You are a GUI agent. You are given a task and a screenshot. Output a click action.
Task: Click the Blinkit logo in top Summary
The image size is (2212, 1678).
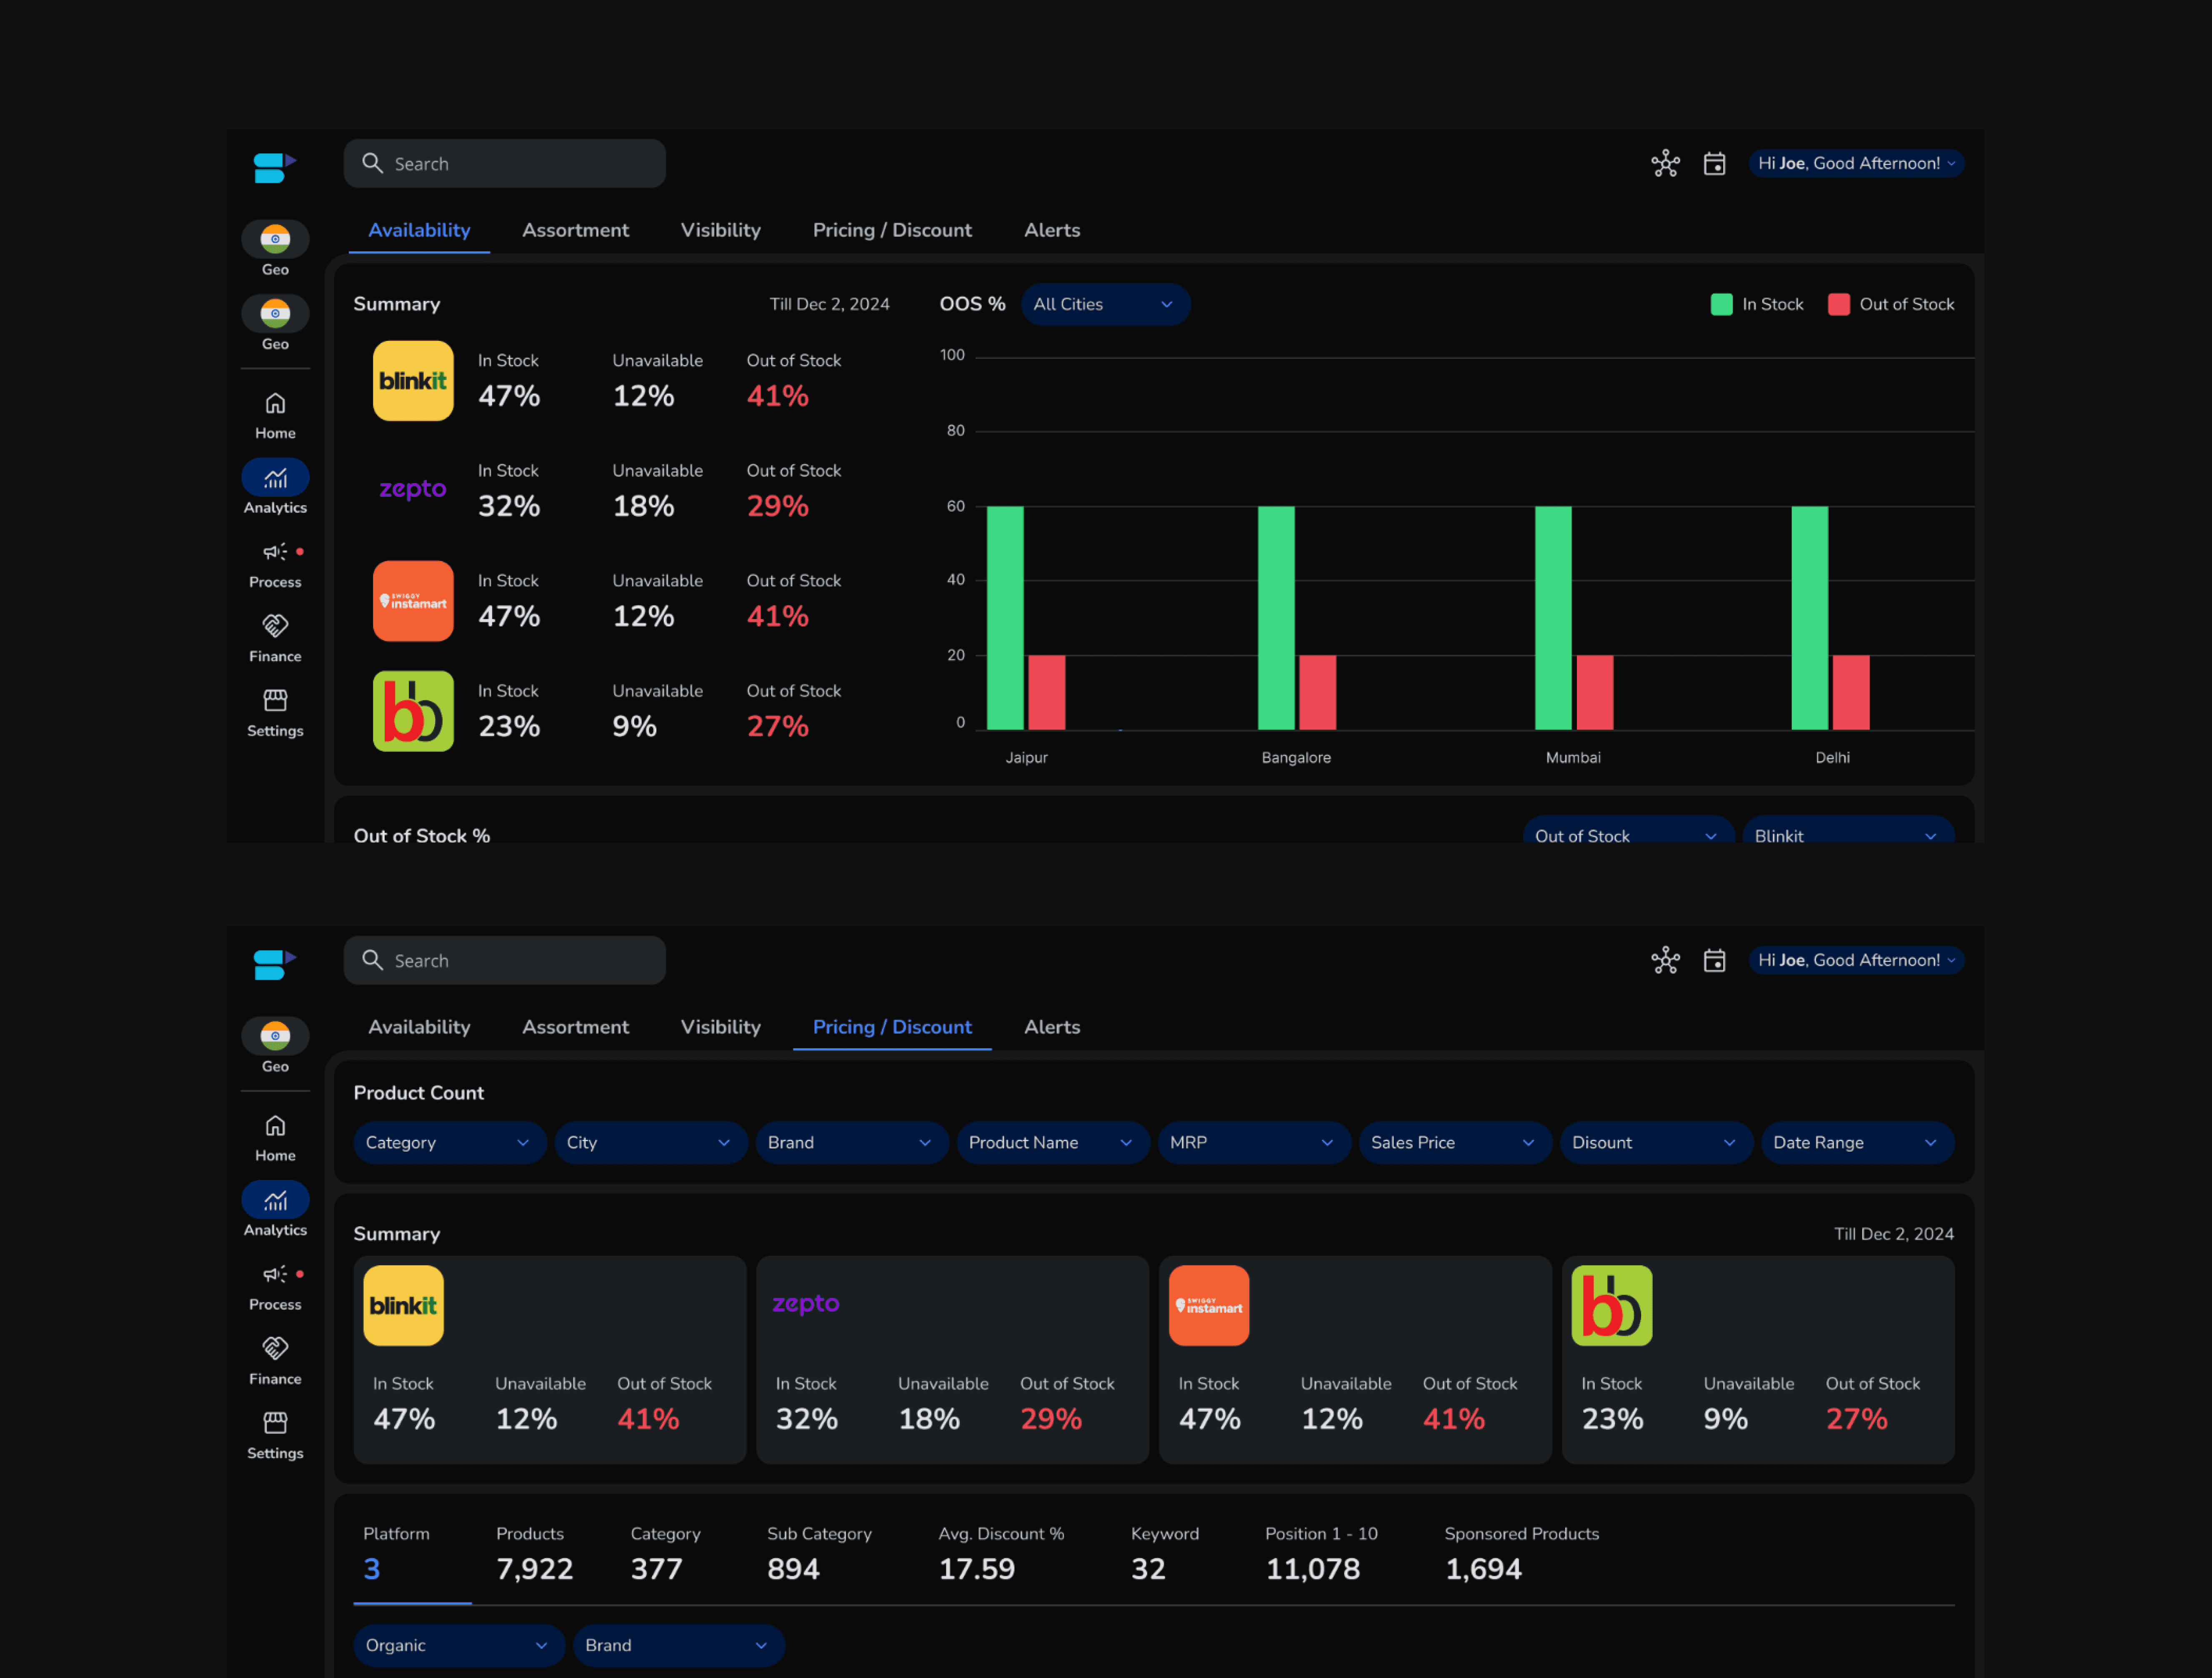[413, 381]
